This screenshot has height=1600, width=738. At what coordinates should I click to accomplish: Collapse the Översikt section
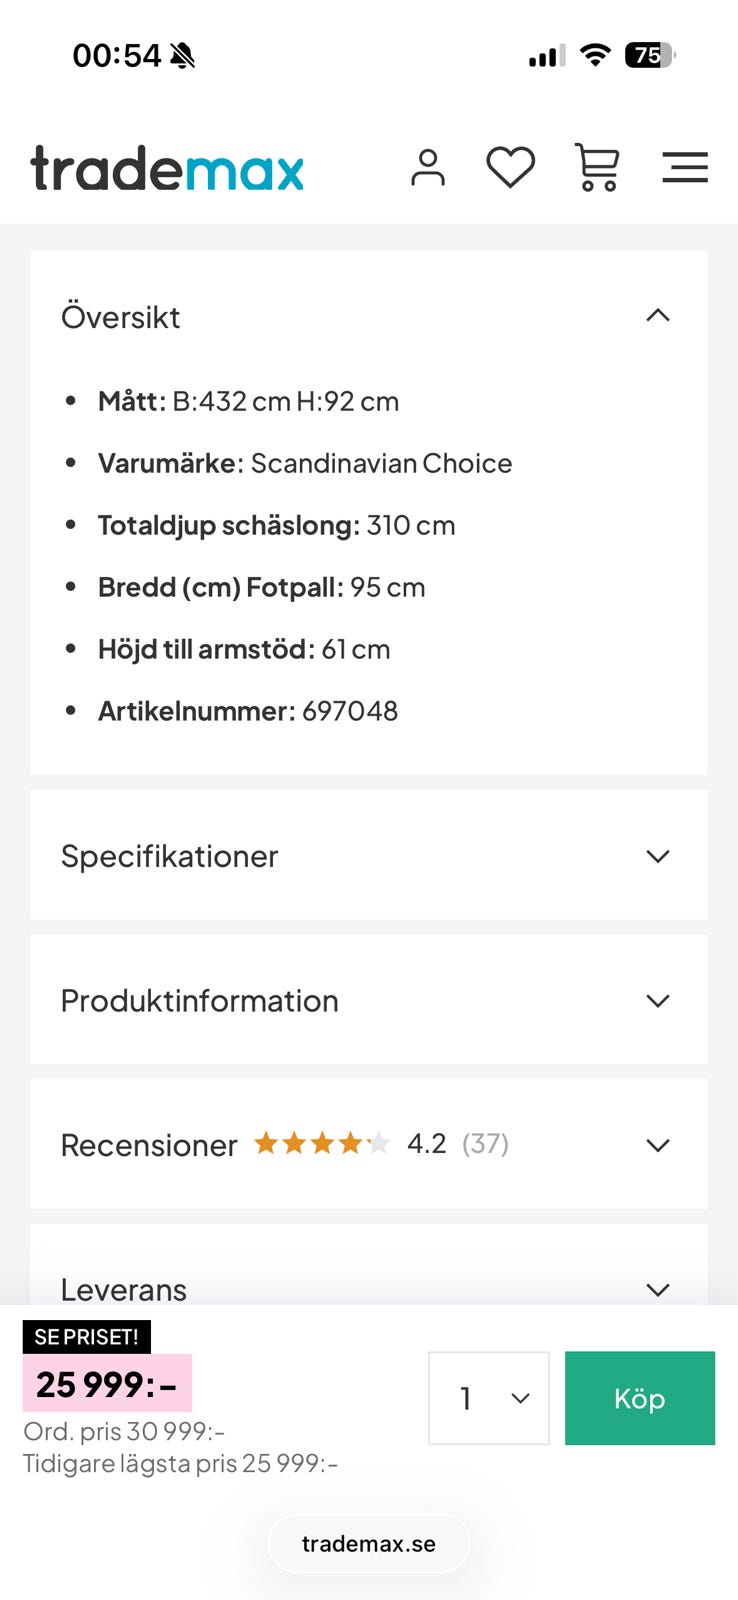click(x=657, y=316)
